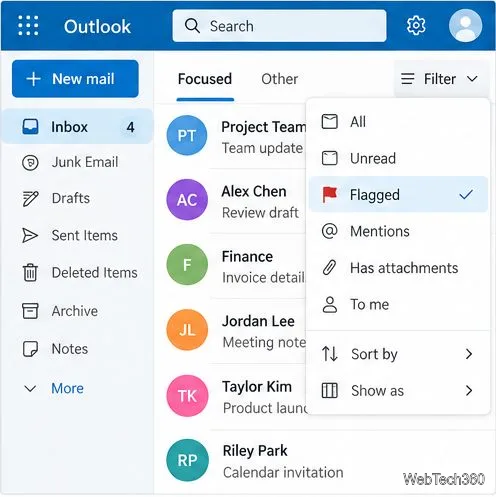Click the Show as columns icon

tap(330, 390)
